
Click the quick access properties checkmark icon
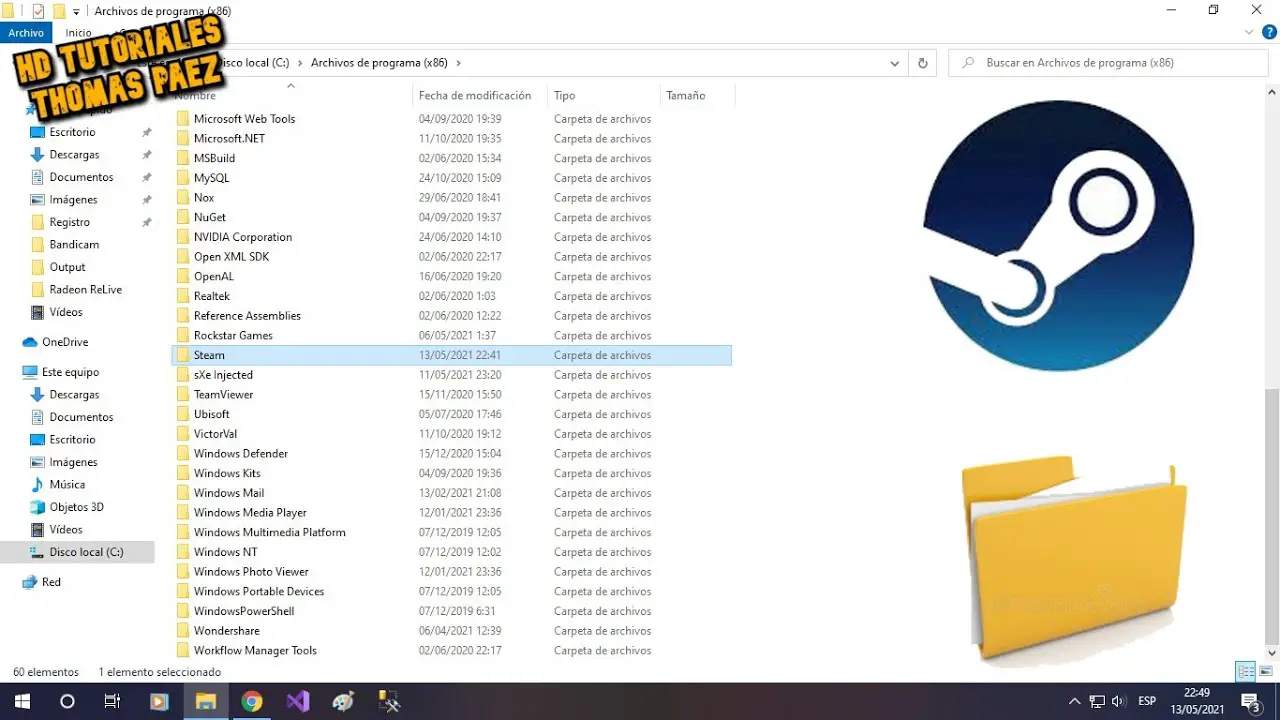(x=38, y=11)
